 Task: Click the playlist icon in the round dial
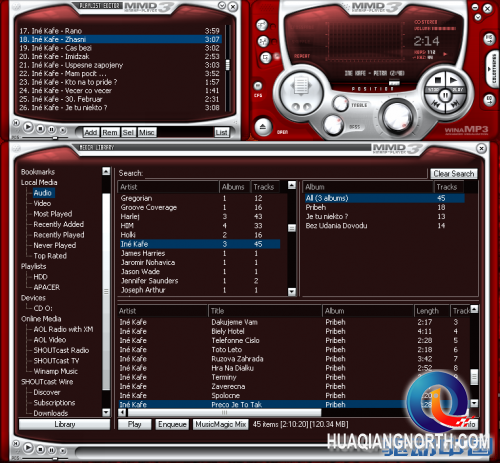point(301,87)
